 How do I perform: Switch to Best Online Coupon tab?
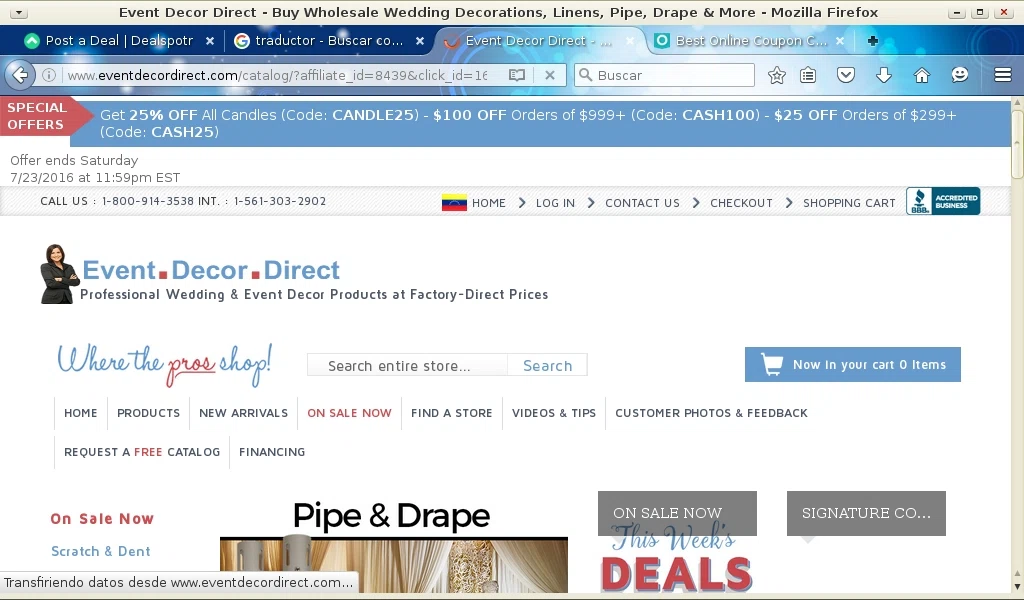tap(751, 40)
